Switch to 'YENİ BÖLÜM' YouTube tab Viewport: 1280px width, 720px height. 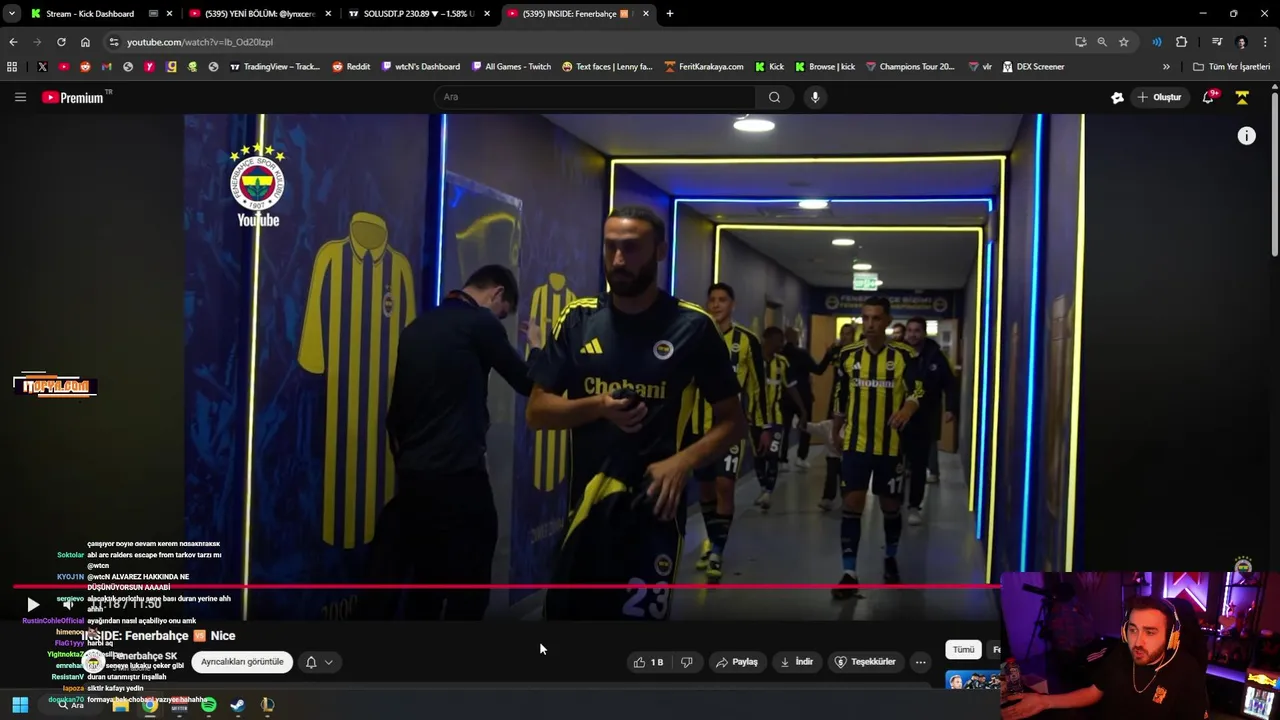(x=260, y=14)
